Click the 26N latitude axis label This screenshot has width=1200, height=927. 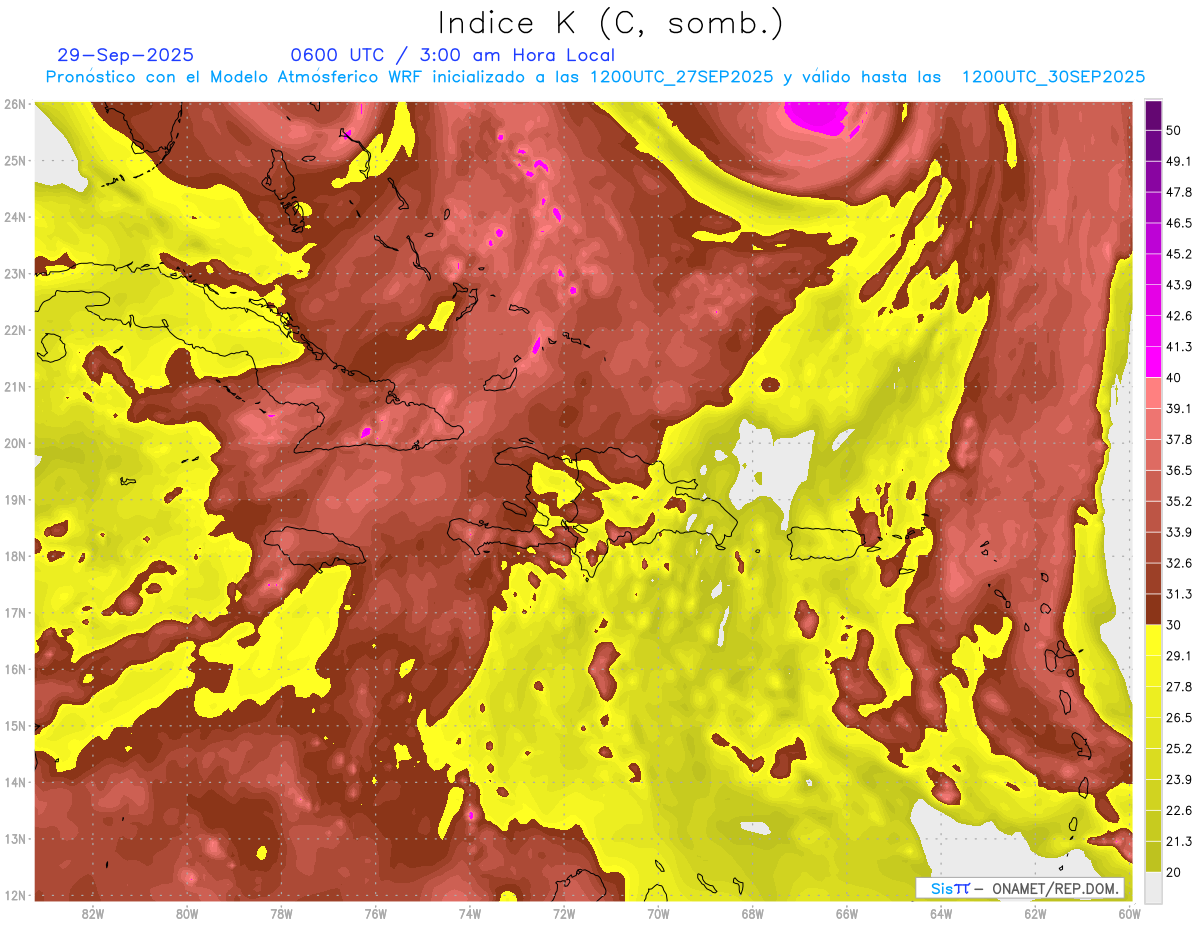tap(15, 104)
